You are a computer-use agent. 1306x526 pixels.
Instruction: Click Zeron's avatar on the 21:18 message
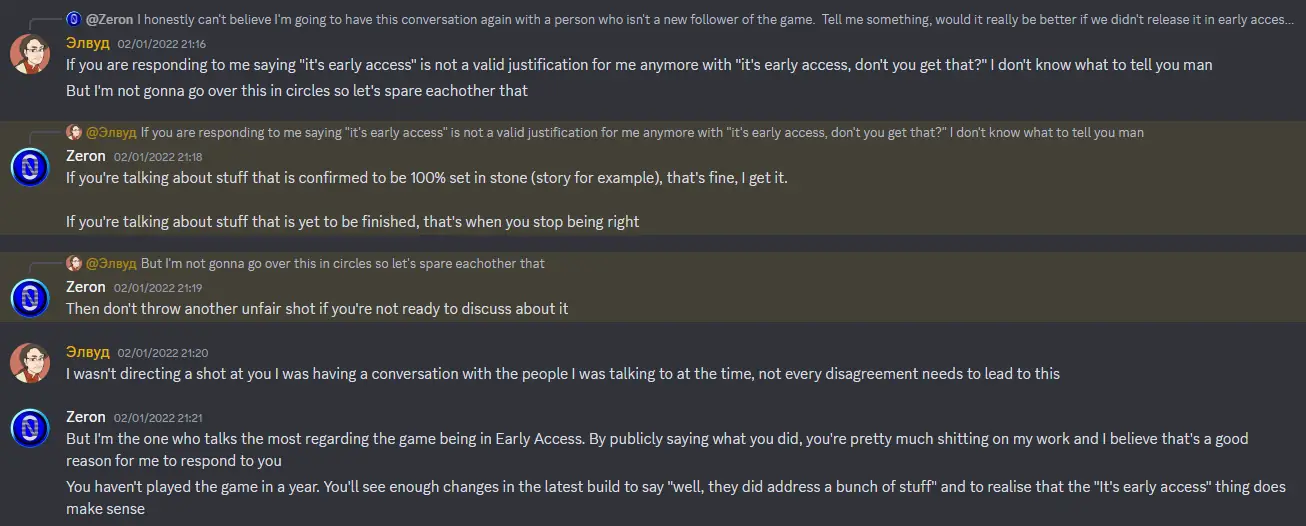coord(30,166)
